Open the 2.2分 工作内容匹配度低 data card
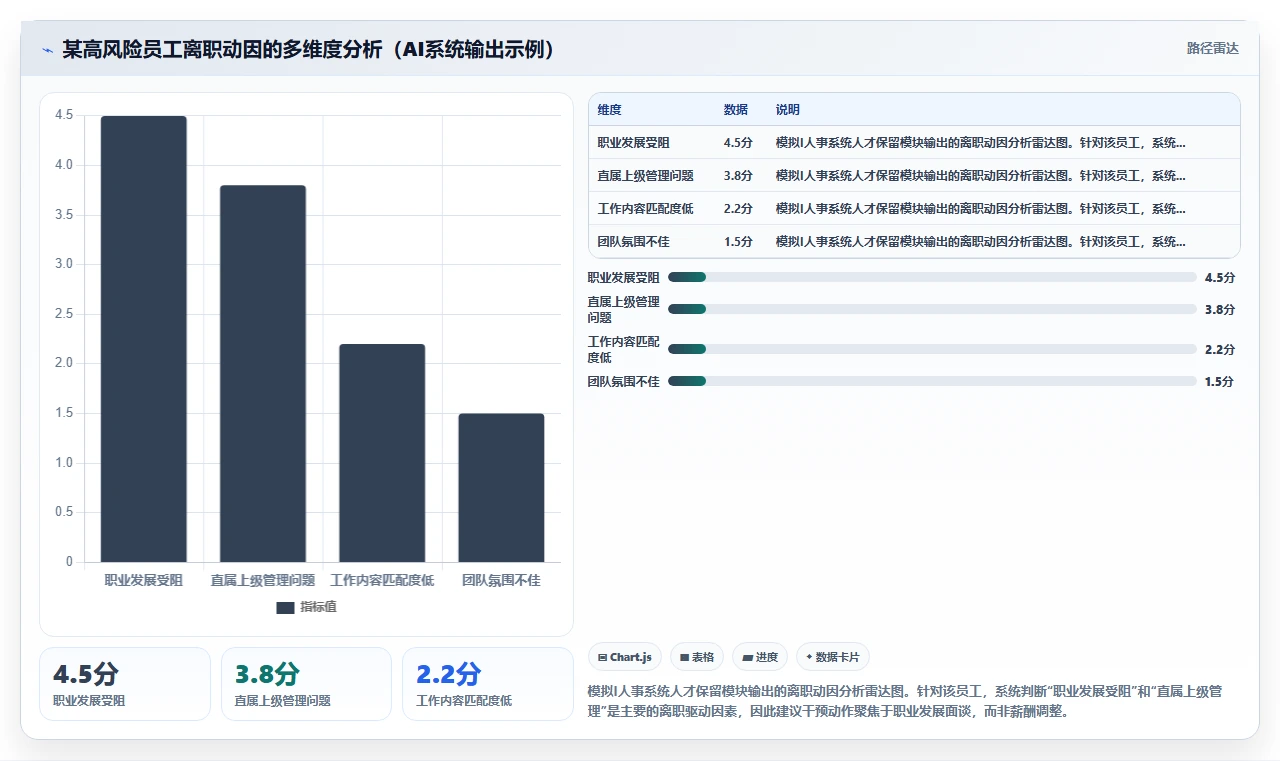This screenshot has height=761, width=1280. point(487,684)
